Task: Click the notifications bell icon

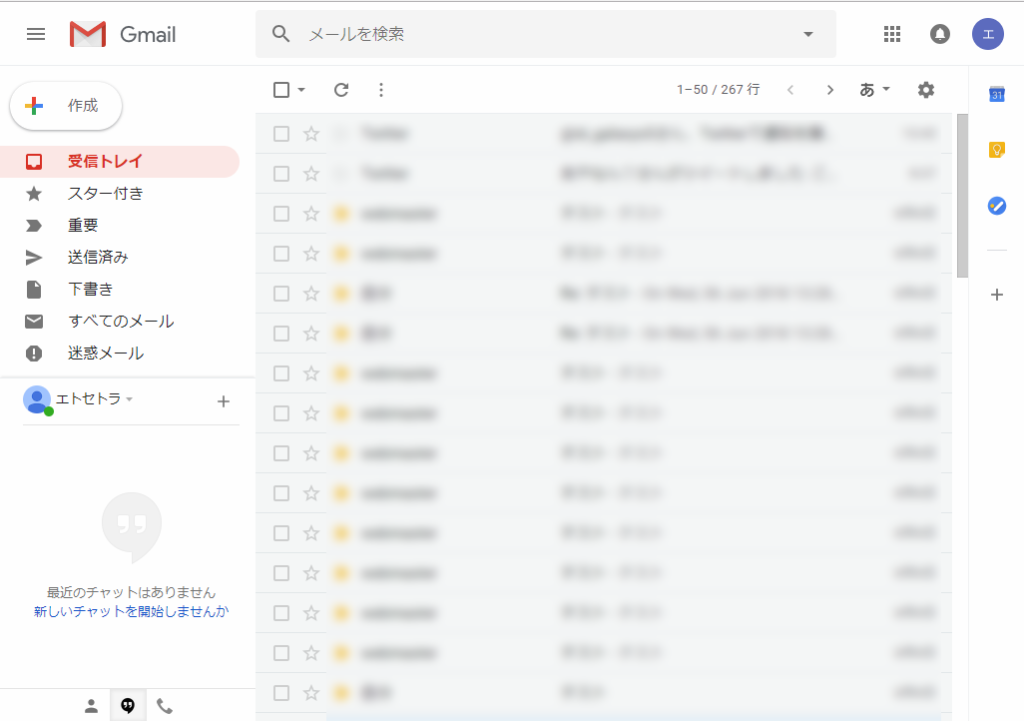Action: [940, 34]
